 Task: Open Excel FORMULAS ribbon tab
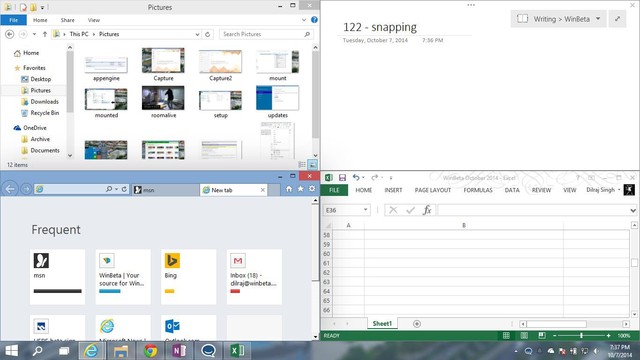478,190
